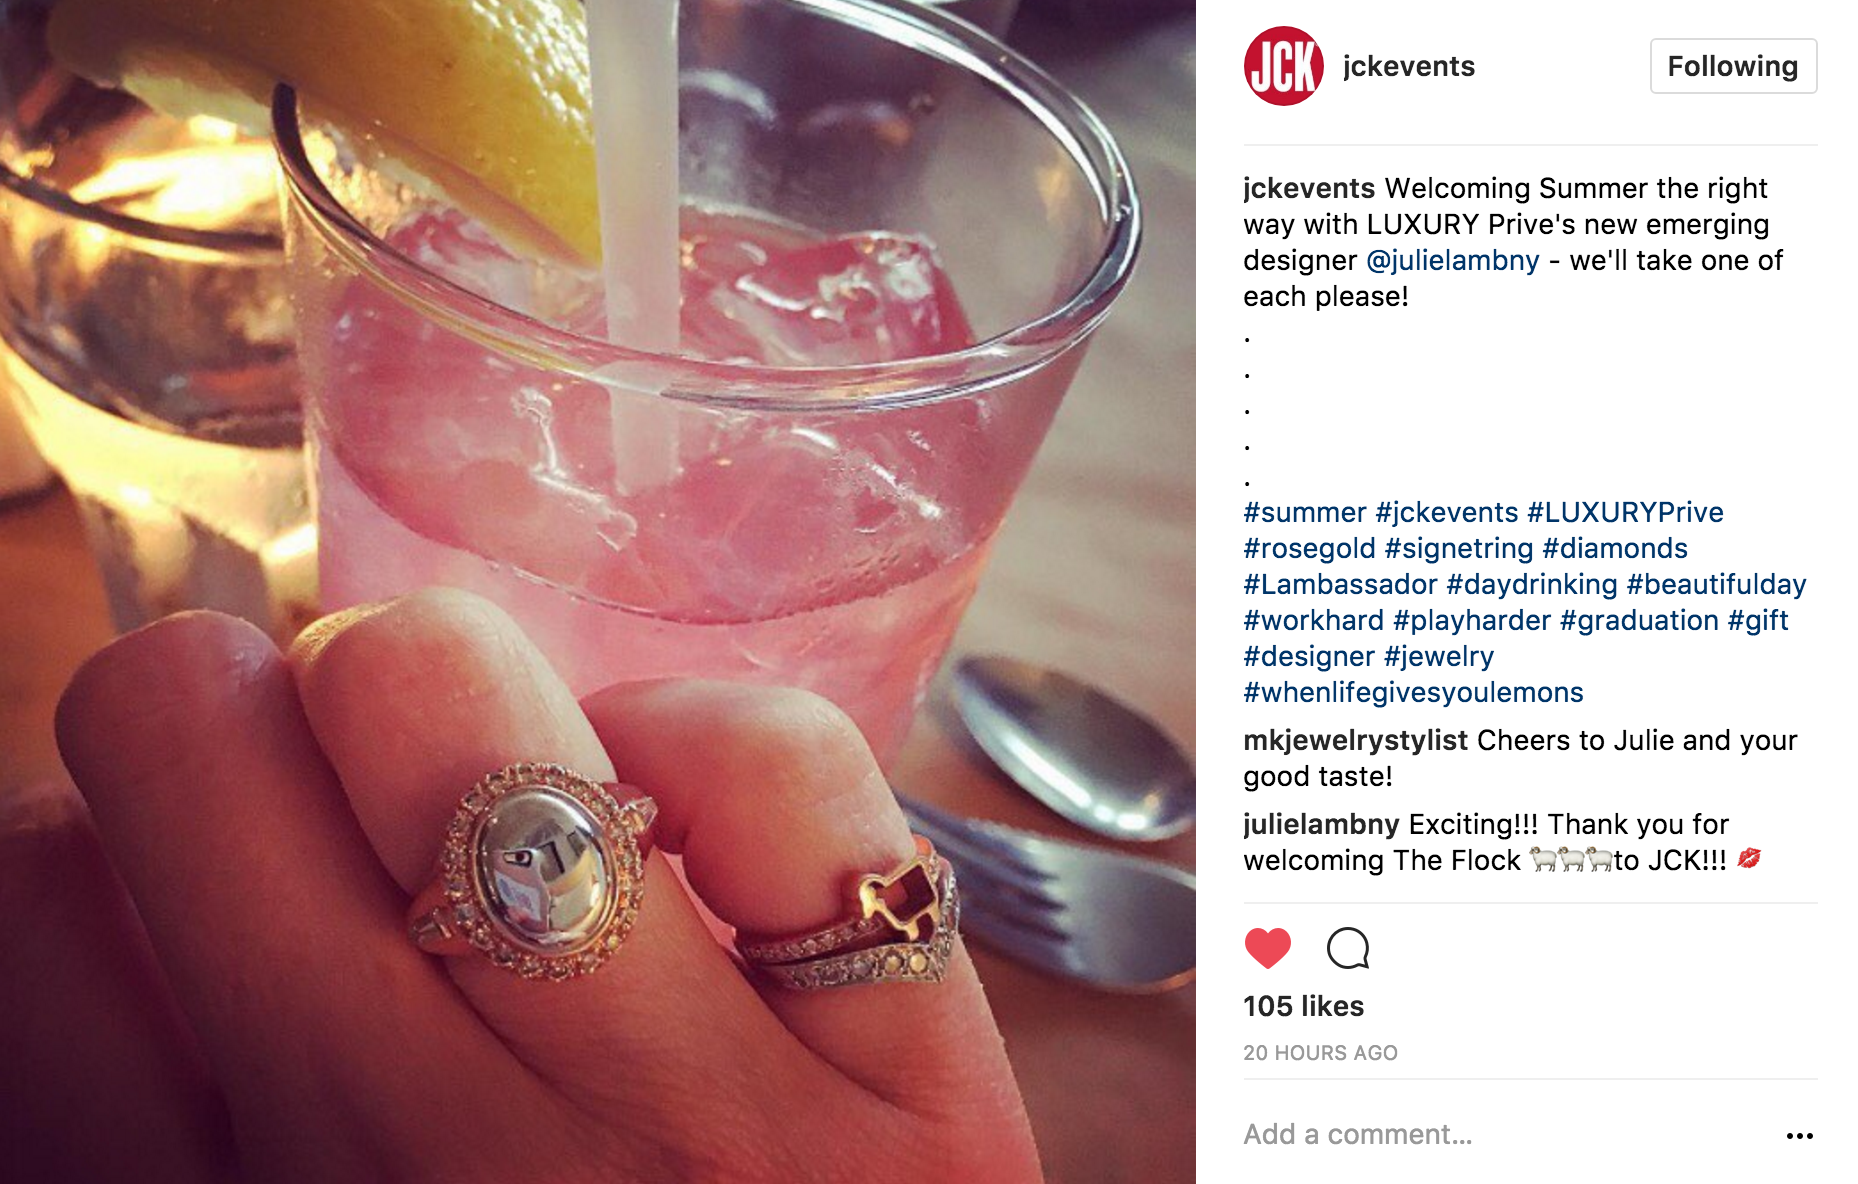Open the three-dot more options menu

tap(1799, 1135)
